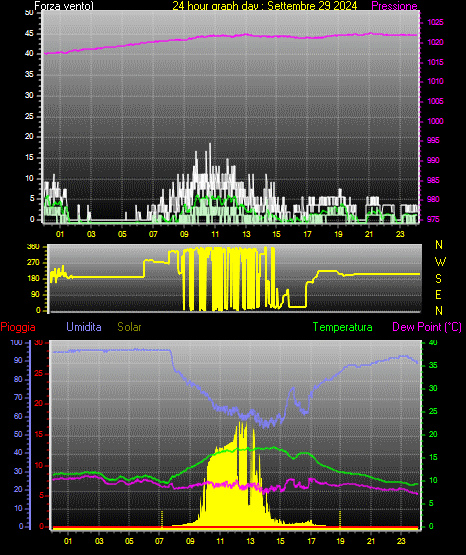Screen dimensions: 466x555
Task: Click the N compass label at top
Action: (x=439, y=245)
